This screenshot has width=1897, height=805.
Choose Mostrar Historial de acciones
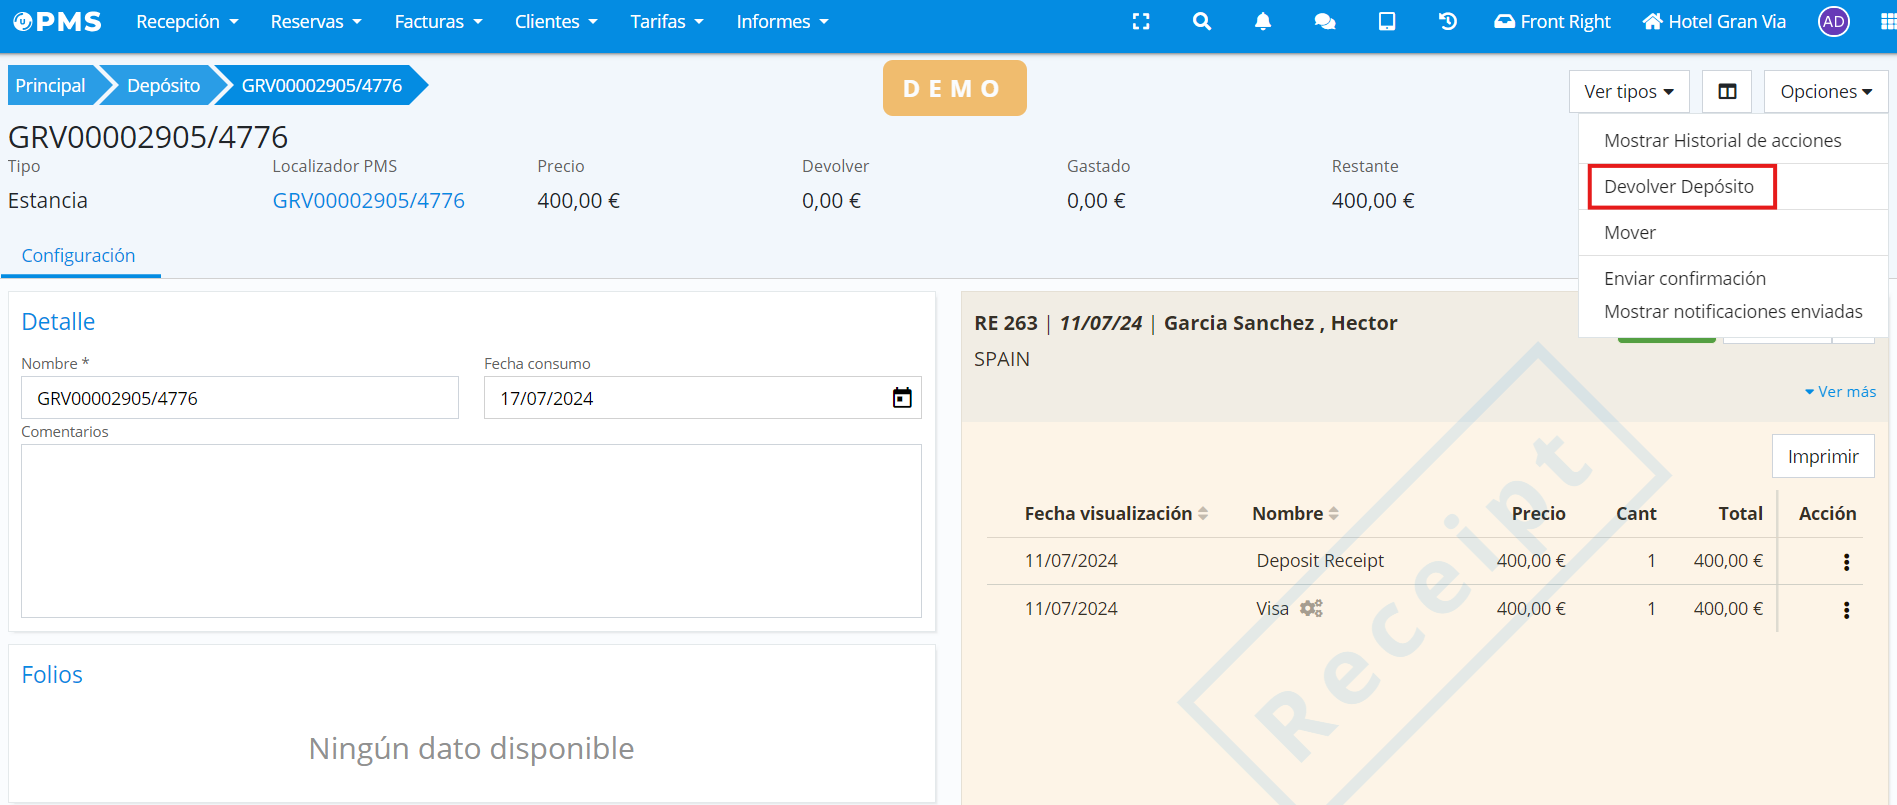pos(1722,141)
